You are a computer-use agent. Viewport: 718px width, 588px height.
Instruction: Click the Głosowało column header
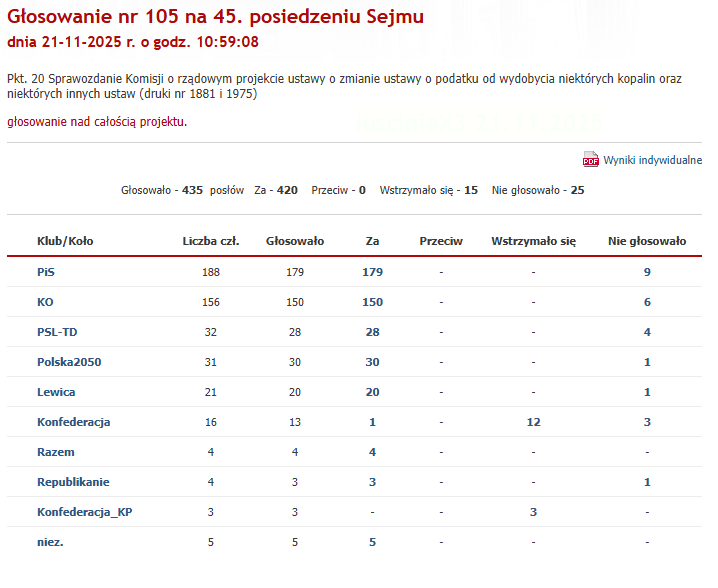click(x=295, y=241)
